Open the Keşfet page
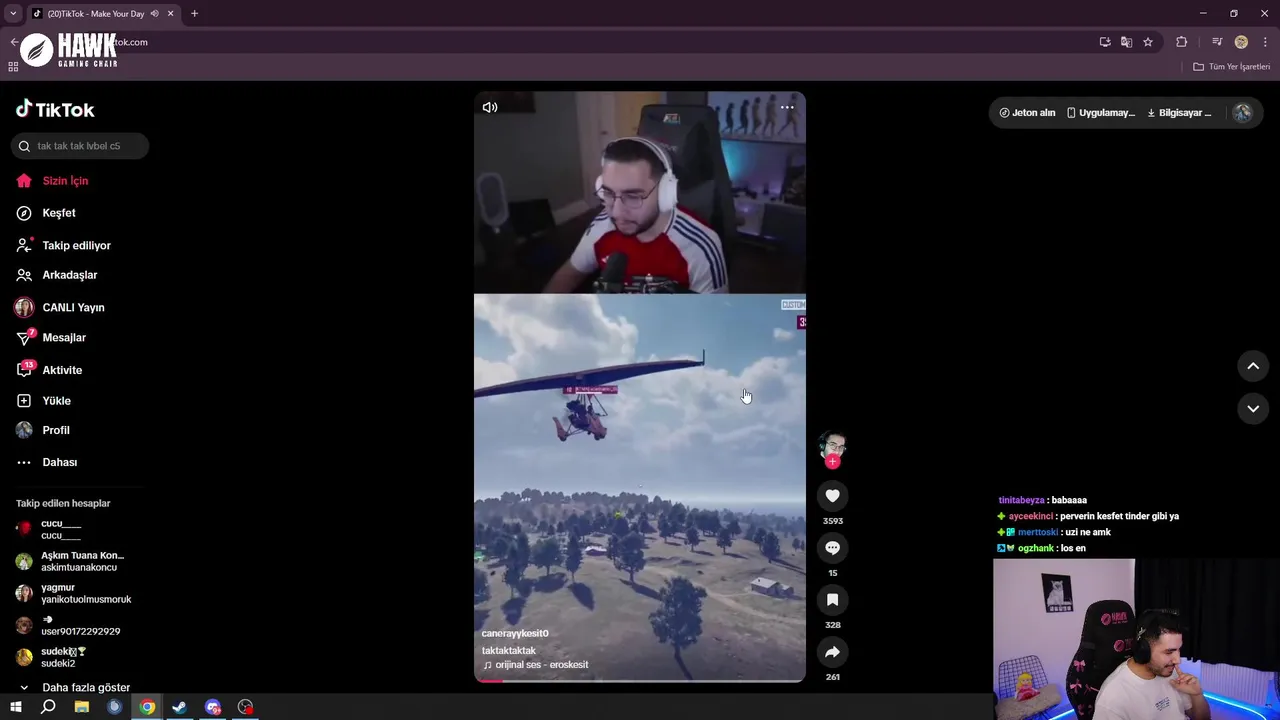The height and width of the screenshot is (720, 1280). 59,213
